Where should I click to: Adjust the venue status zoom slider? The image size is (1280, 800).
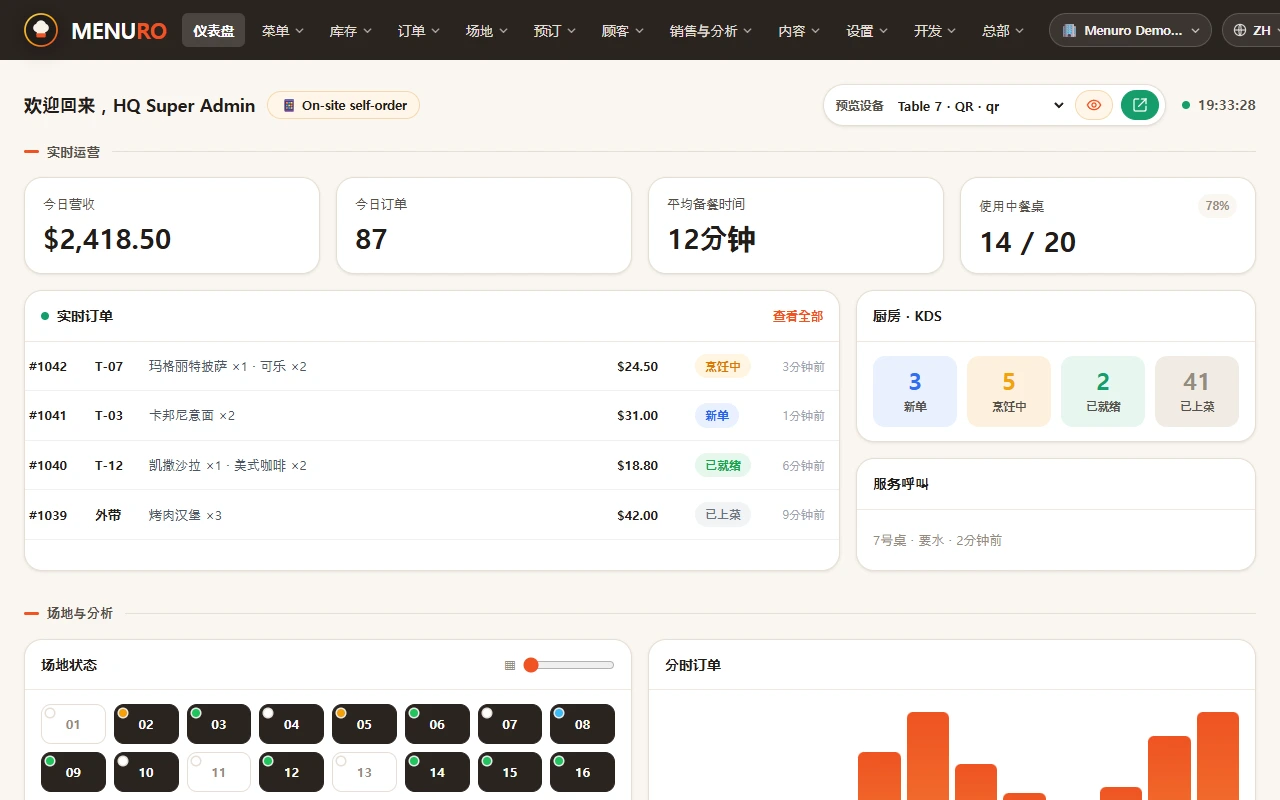[x=569, y=665]
